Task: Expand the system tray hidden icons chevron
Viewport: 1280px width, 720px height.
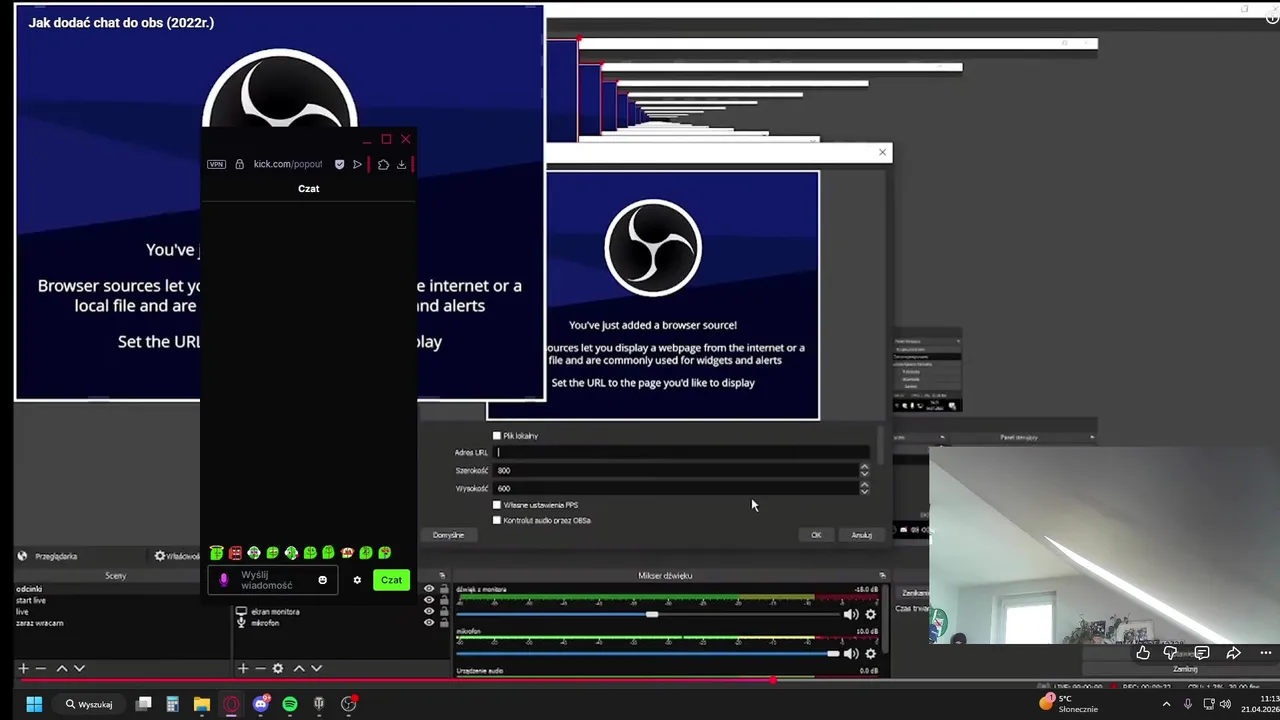Action: [x=1166, y=704]
